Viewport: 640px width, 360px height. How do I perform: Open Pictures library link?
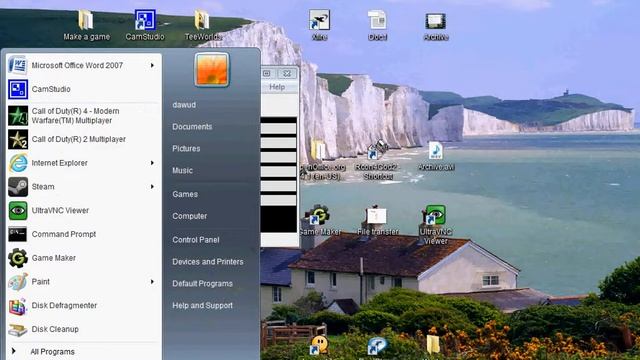point(186,149)
